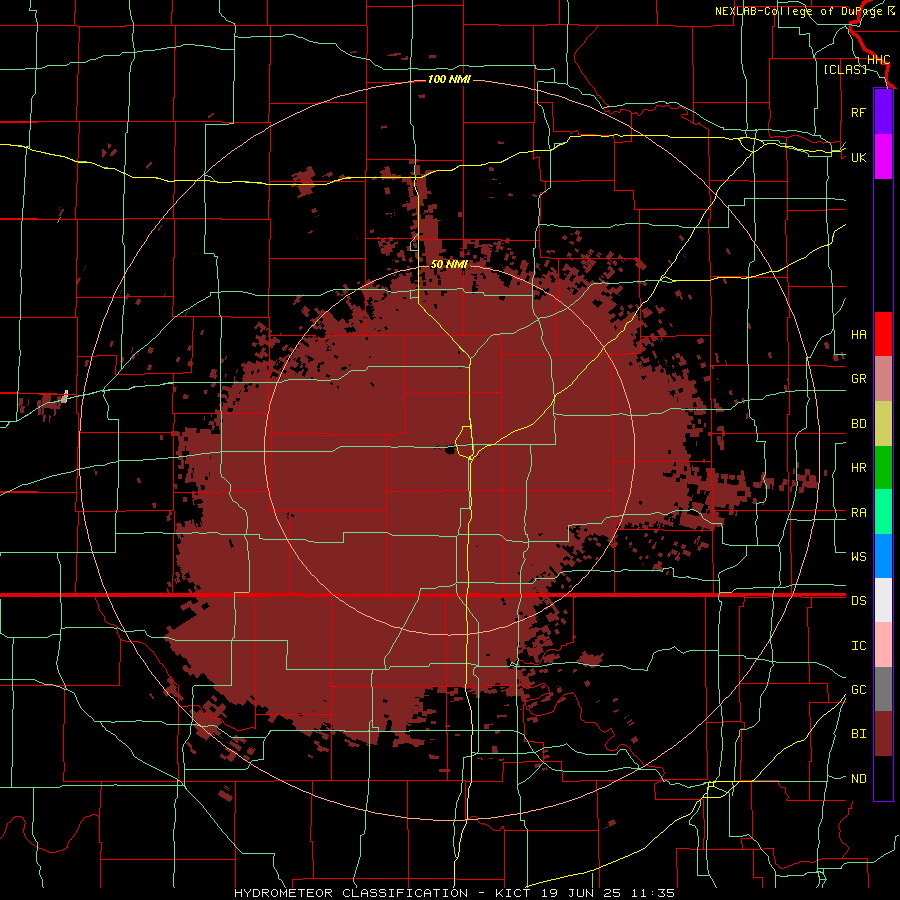Click the WS legend label text
Image resolution: width=900 pixels, height=900 pixels.
pyautogui.click(x=859, y=557)
